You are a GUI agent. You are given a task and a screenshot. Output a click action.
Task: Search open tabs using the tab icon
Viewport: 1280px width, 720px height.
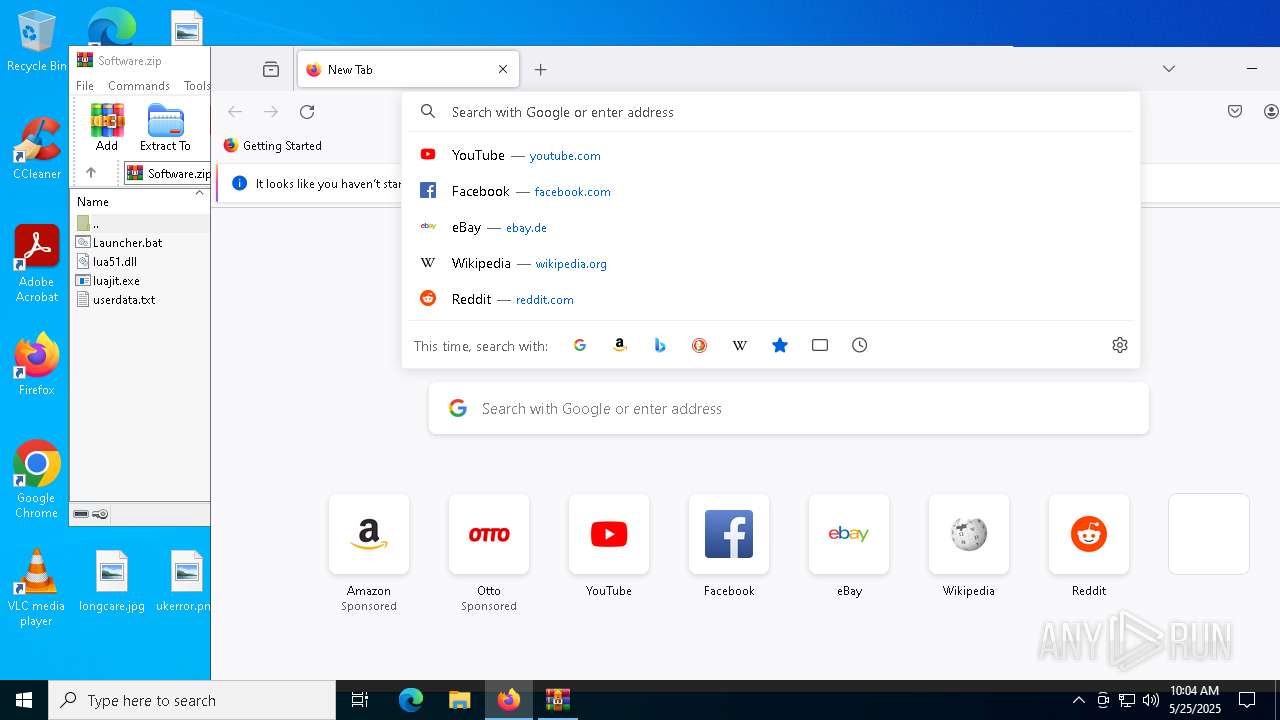point(820,345)
